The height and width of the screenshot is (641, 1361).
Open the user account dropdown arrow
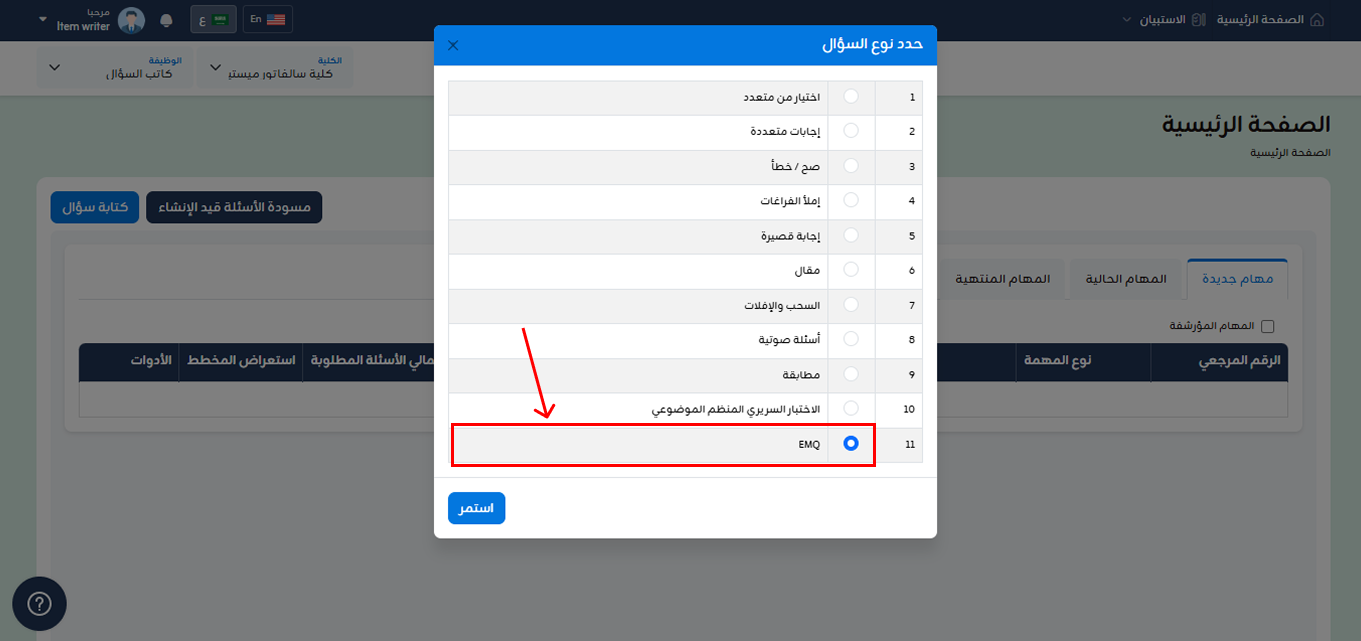coord(42,19)
